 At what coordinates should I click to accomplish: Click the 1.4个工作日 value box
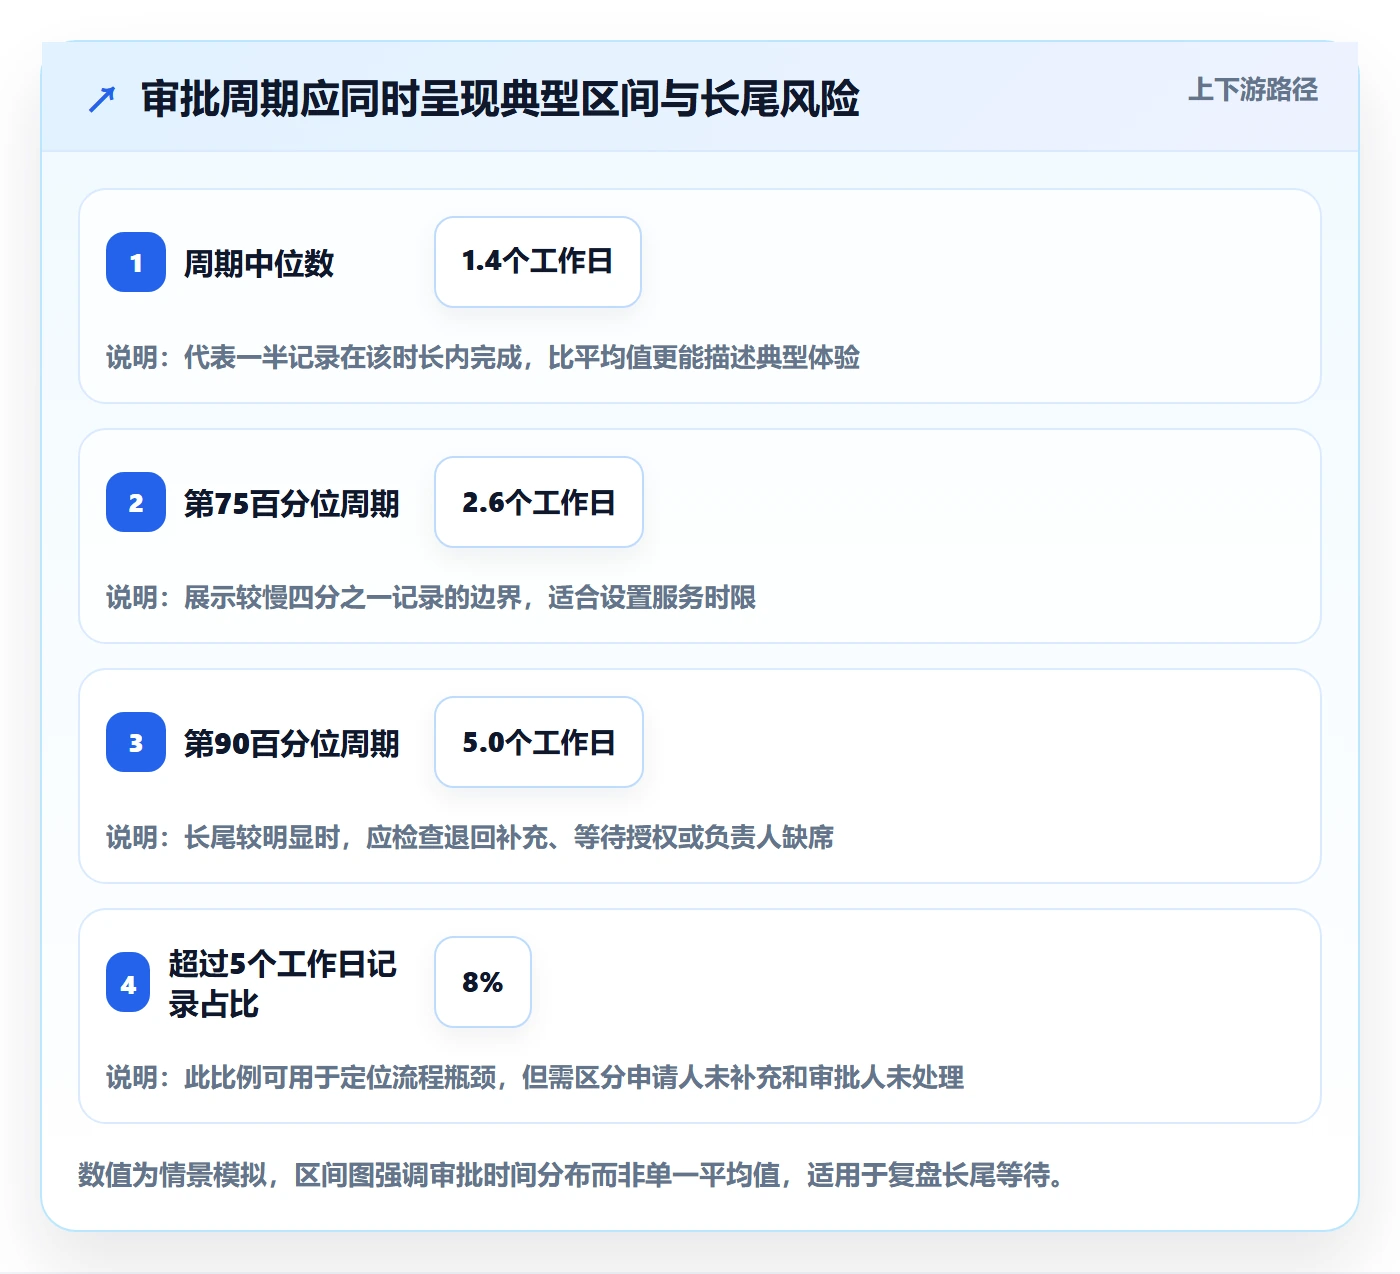pos(538,262)
